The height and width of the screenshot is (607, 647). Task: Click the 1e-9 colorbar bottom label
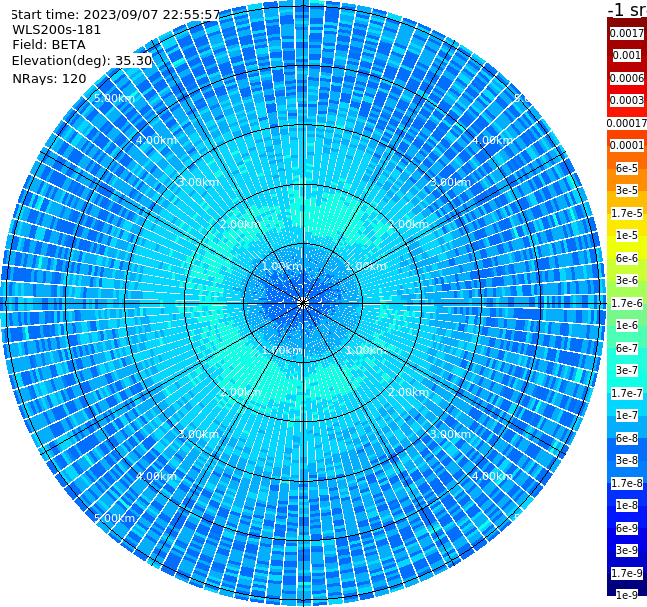627,595
